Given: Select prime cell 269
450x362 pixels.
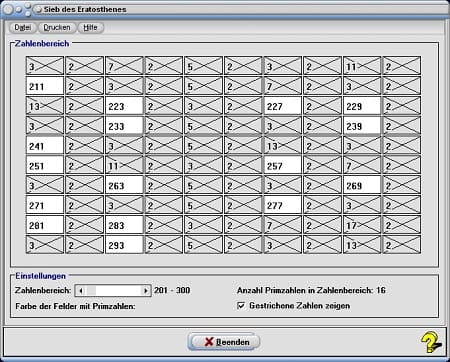Looking at the screenshot, I should 362,185.
